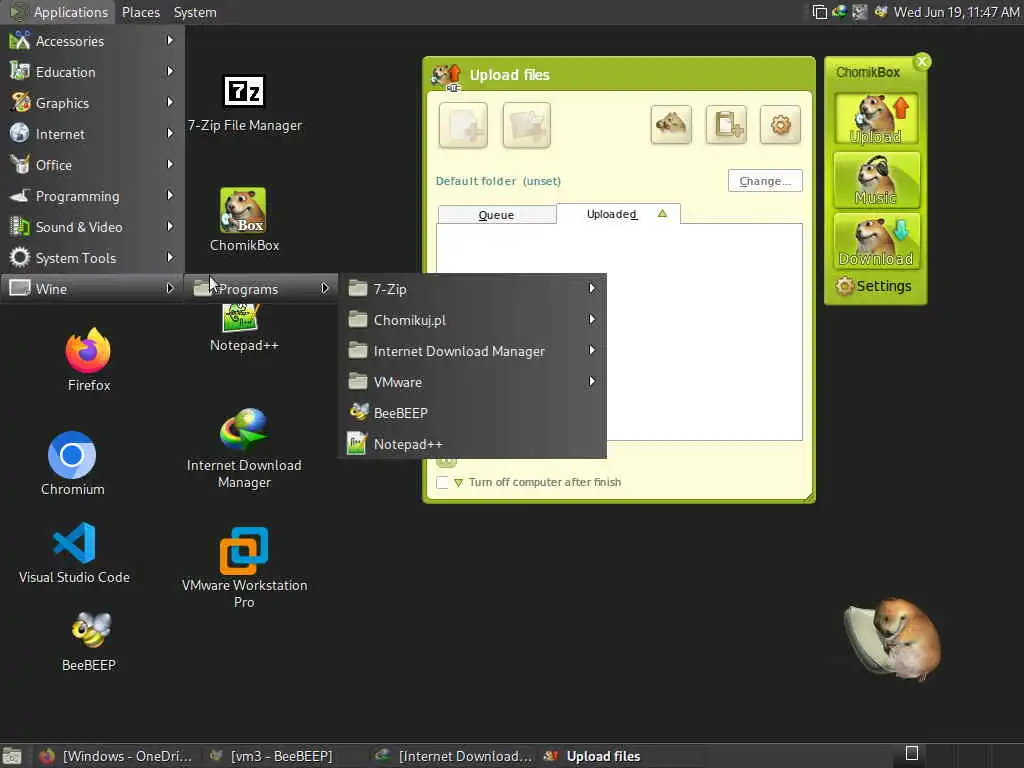The height and width of the screenshot is (768, 1024).
Task: Click the Notepad++ desktop icon label
Action: 244,345
